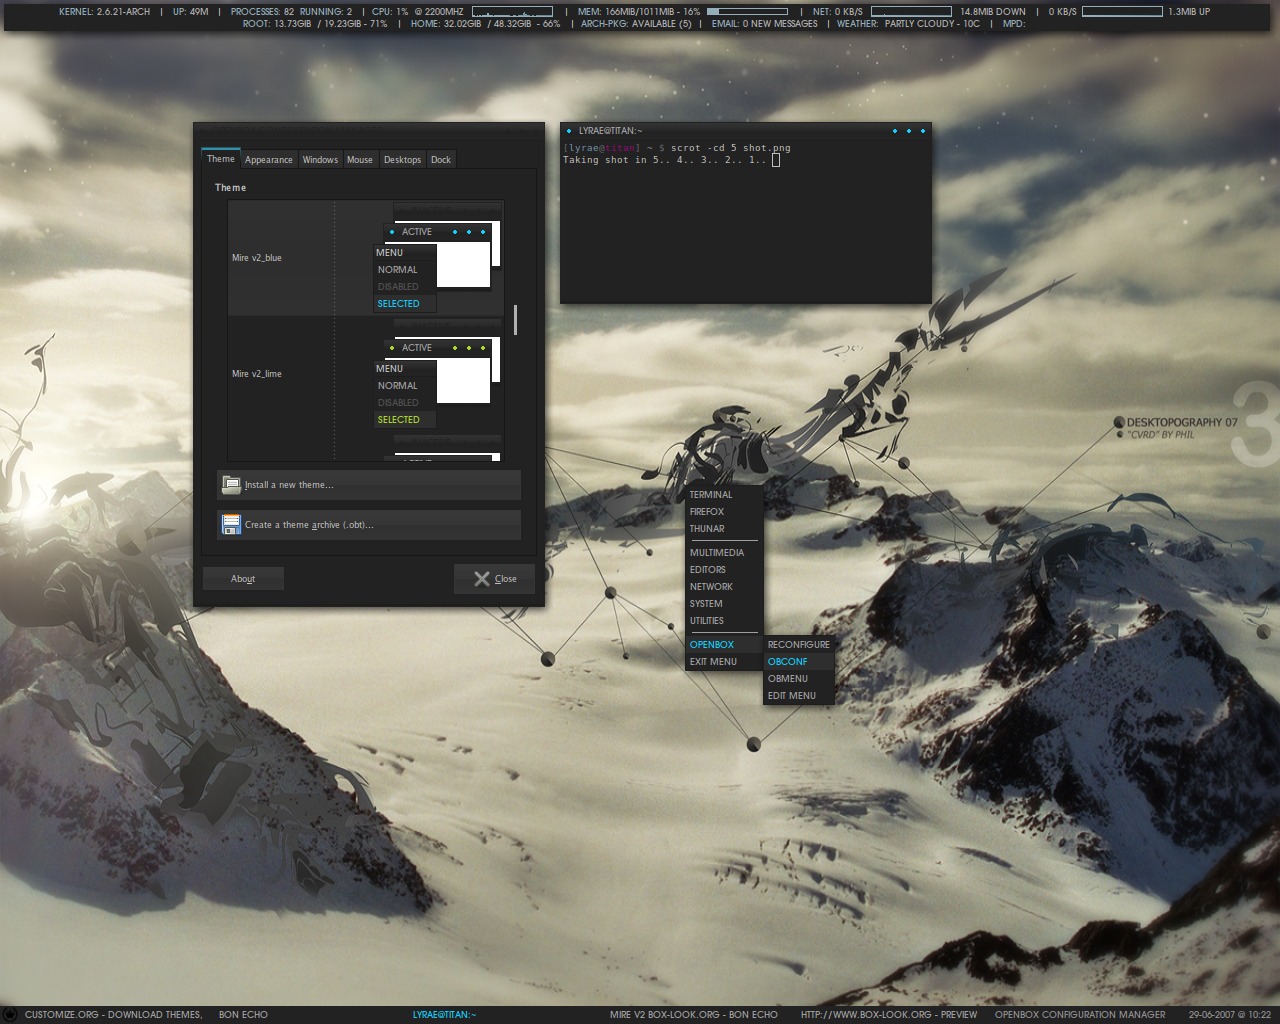The width and height of the screenshot is (1280, 1024).
Task: Switch to Customize.org Bon Echo taskbar entry
Action: pyautogui.click(x=146, y=1014)
